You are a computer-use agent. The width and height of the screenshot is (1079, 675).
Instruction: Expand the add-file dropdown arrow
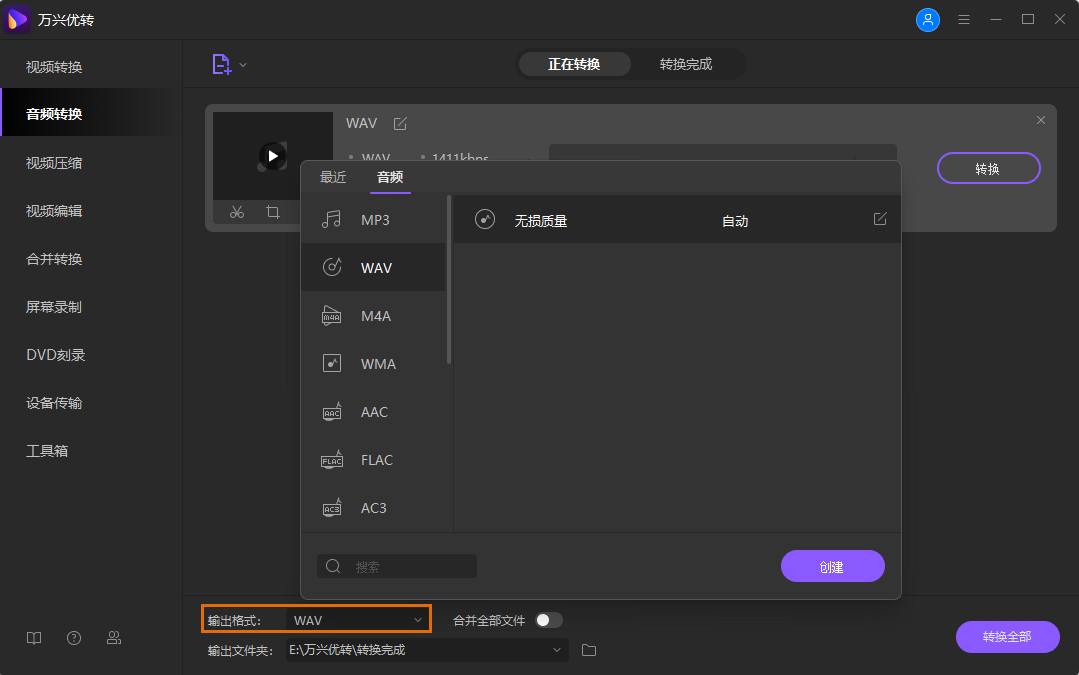point(243,62)
